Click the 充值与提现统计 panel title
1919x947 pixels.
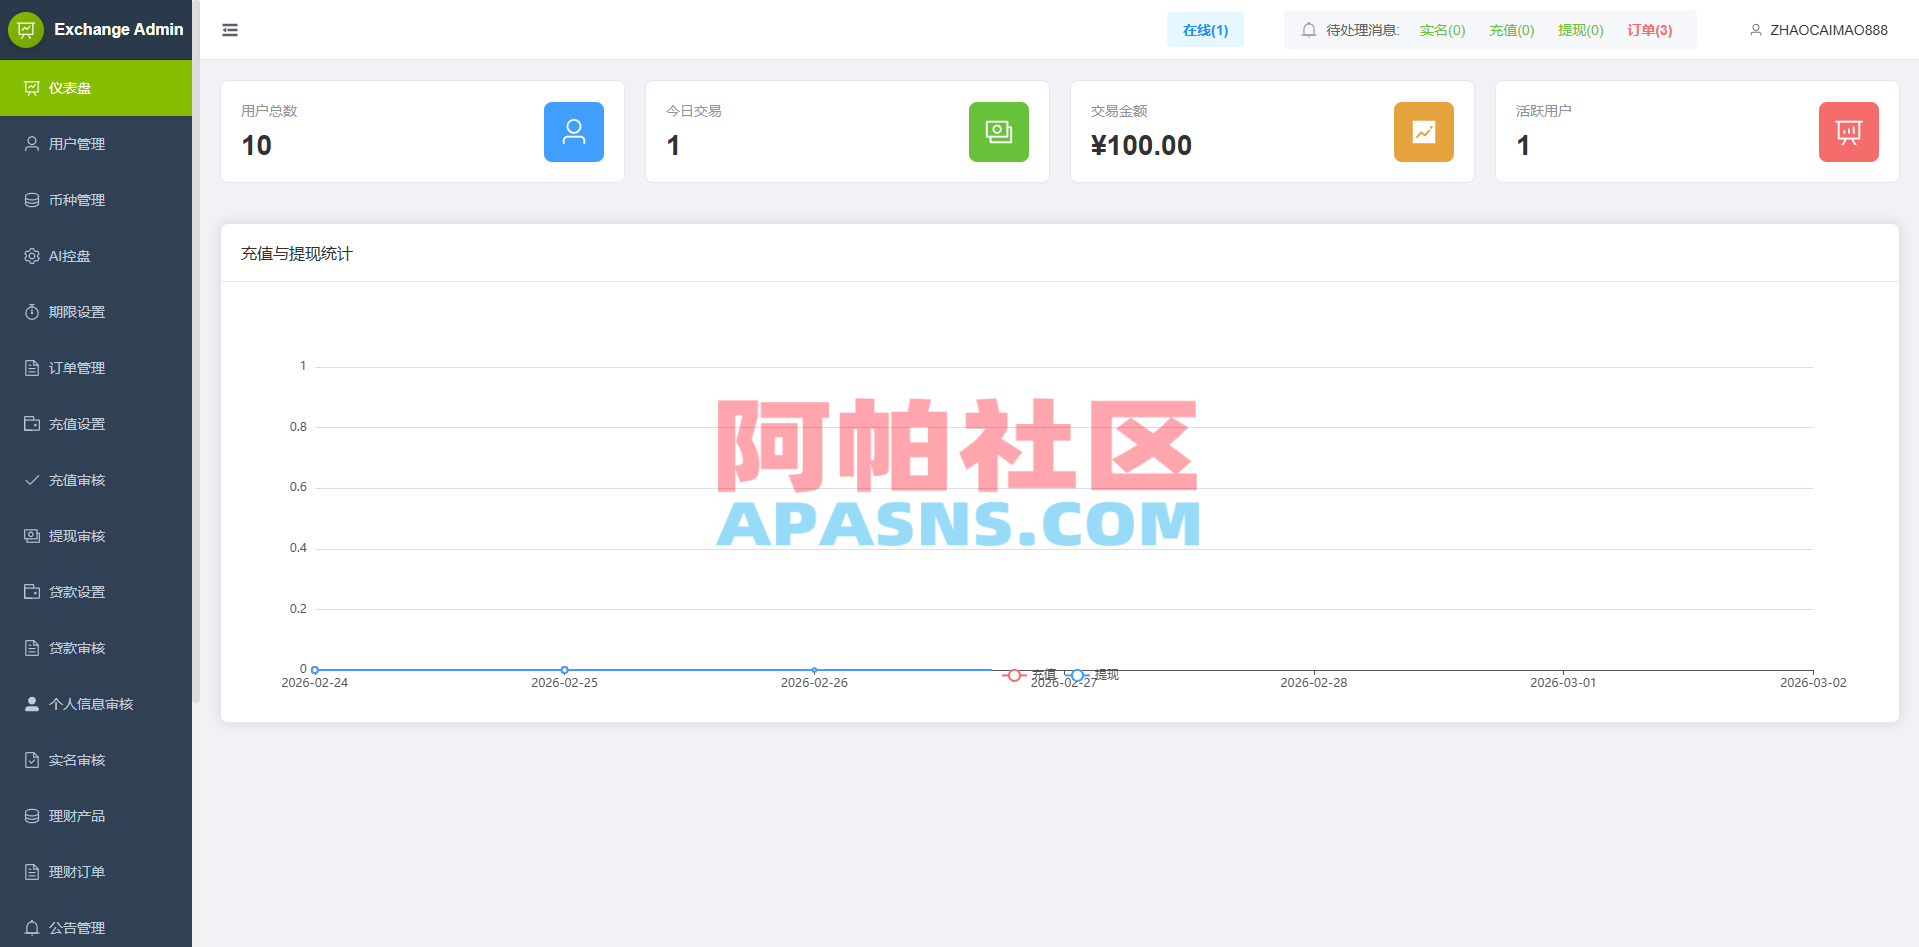coord(297,254)
